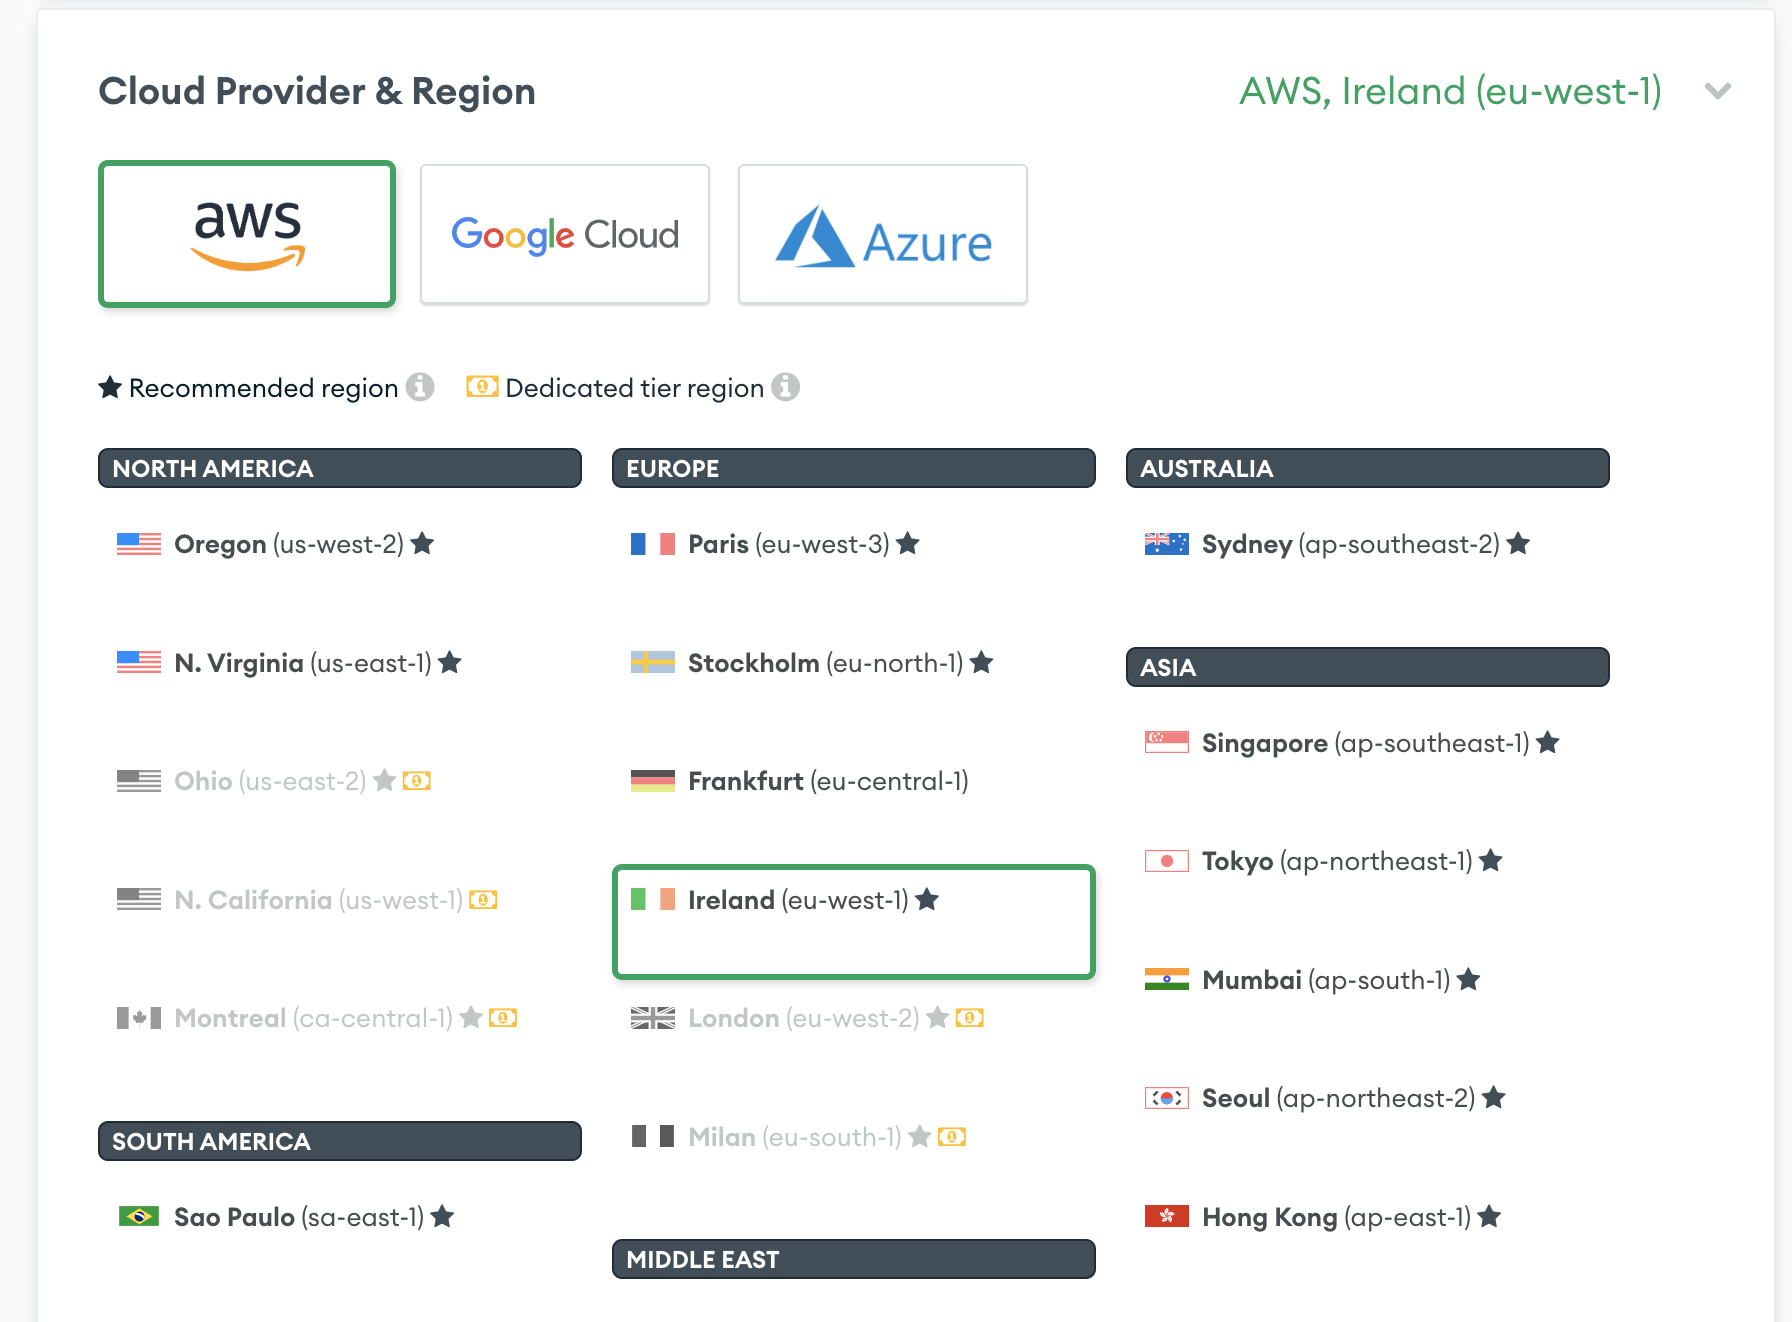The width and height of the screenshot is (1792, 1322).
Task: Open the AWS, Ireland (eu-west-1) summary
Action: coord(1450,91)
